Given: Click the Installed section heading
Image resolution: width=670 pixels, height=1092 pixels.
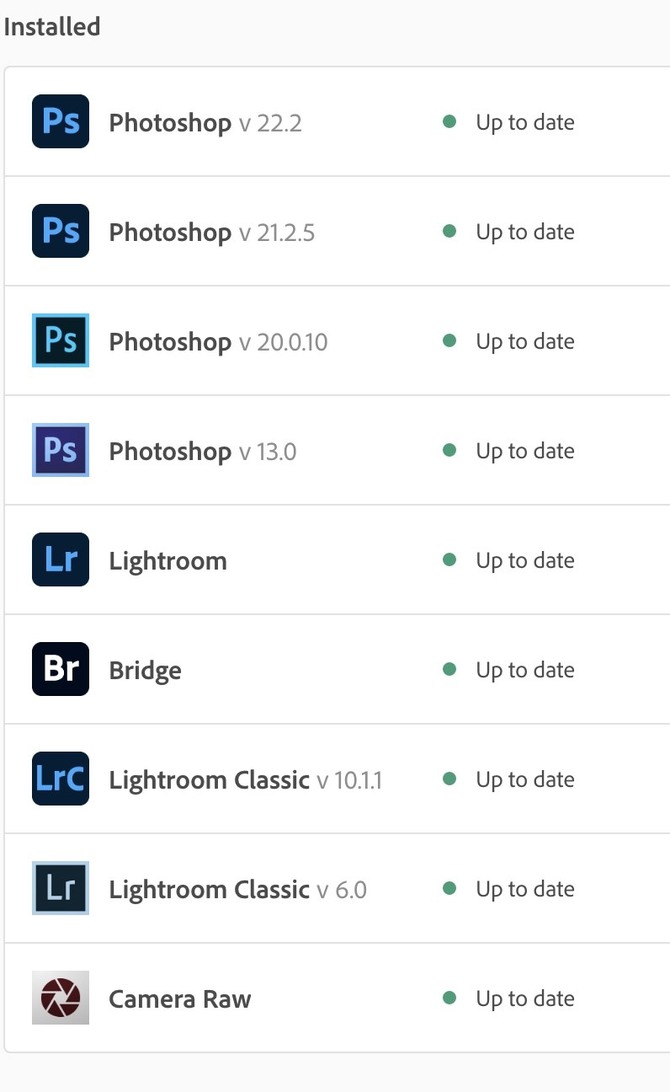Looking at the screenshot, I should click(52, 27).
